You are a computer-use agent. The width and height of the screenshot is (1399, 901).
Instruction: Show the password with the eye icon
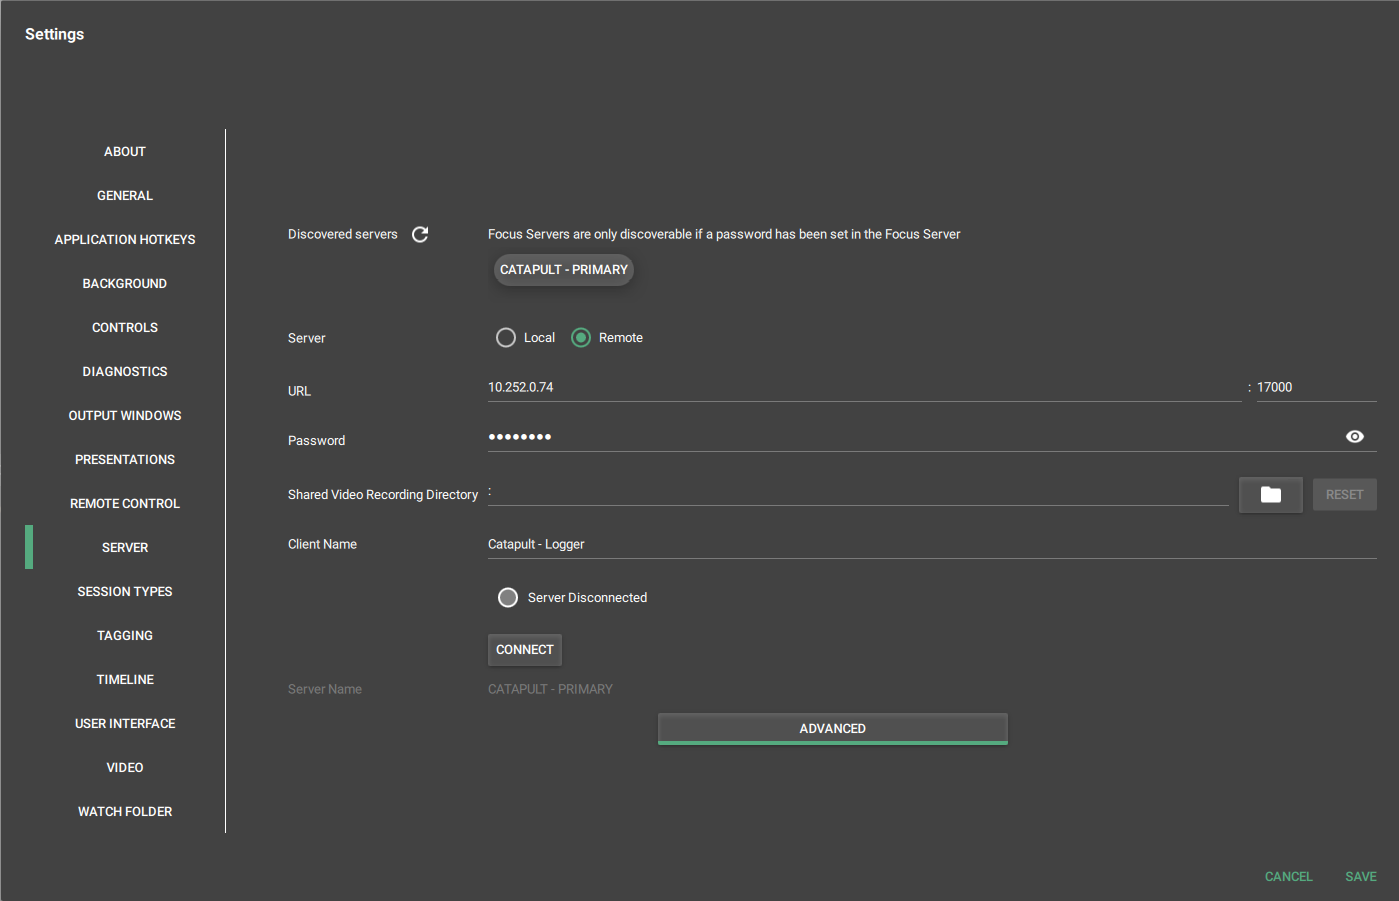click(1355, 437)
